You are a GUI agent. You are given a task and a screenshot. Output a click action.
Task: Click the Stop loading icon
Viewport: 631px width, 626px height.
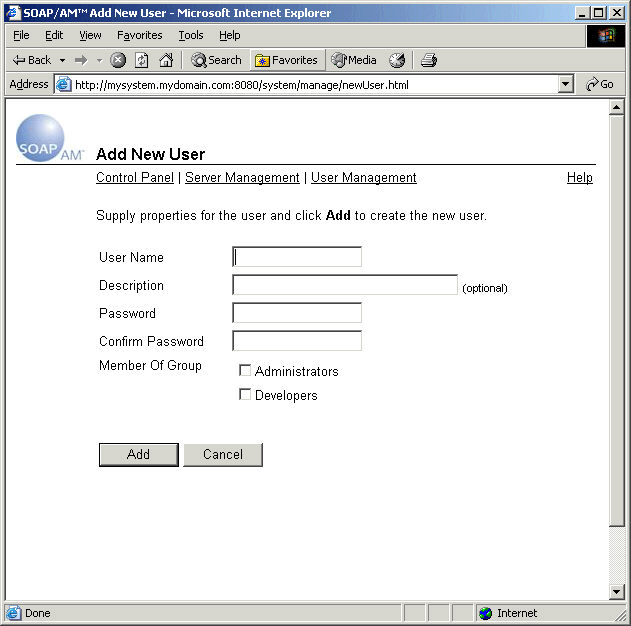(118, 60)
